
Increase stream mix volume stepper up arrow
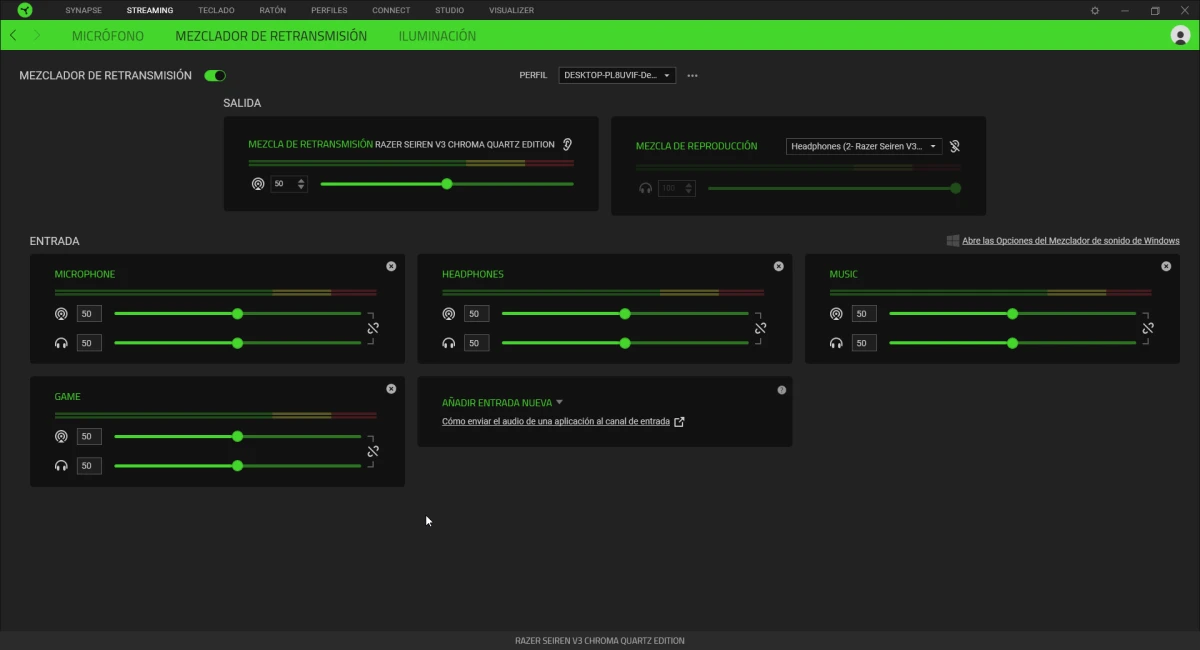point(302,181)
